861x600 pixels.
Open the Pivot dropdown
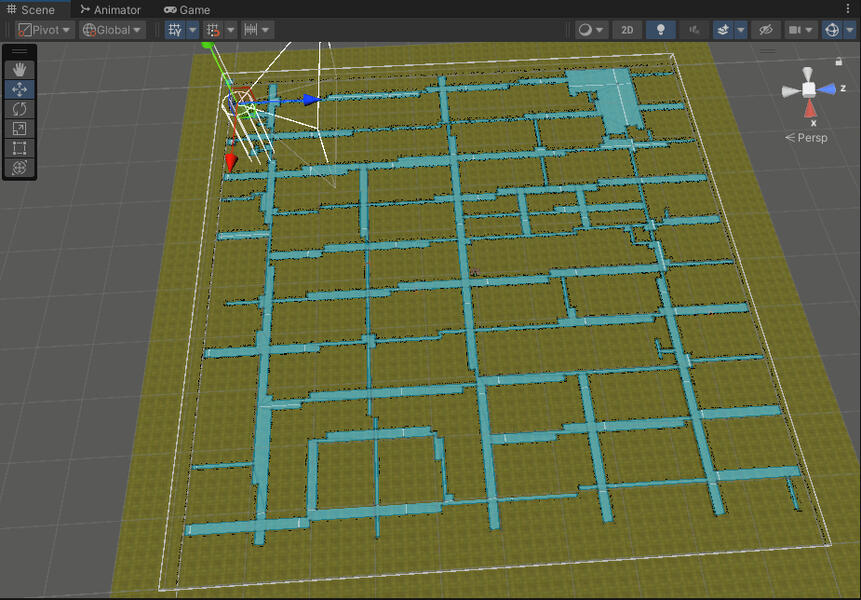point(45,30)
